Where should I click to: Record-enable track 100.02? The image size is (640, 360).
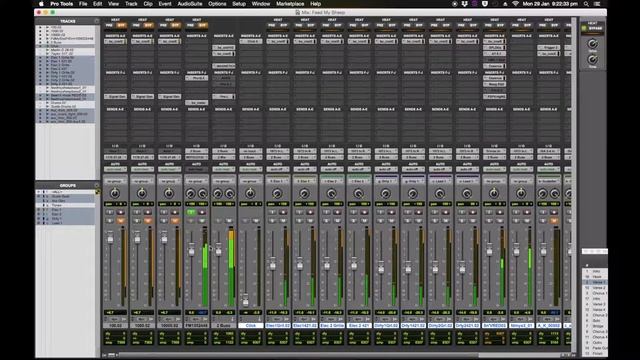pos(120,212)
